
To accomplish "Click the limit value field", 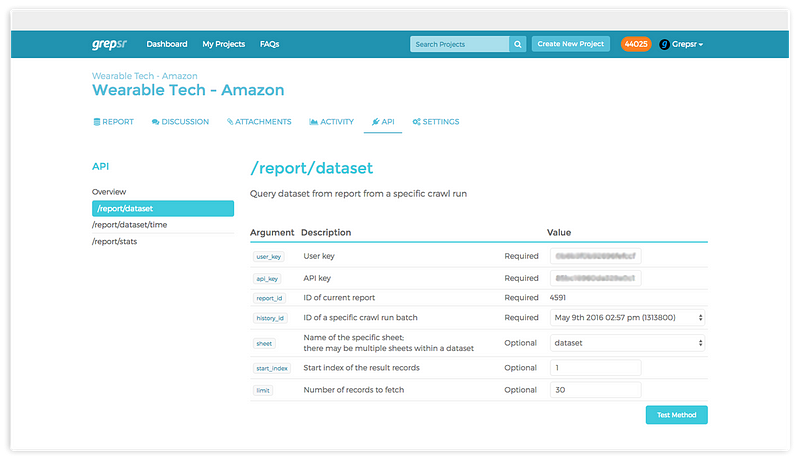I will [595, 390].
